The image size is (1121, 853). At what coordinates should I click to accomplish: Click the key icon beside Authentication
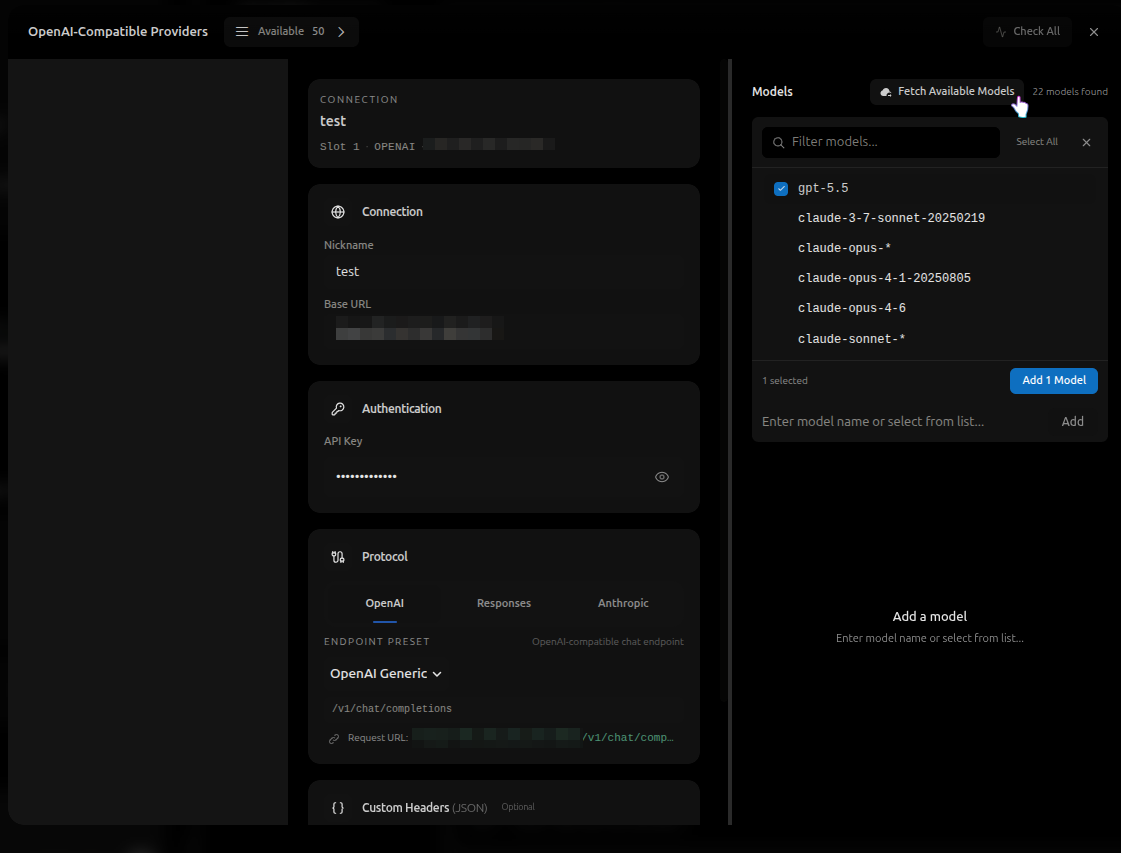click(338, 408)
